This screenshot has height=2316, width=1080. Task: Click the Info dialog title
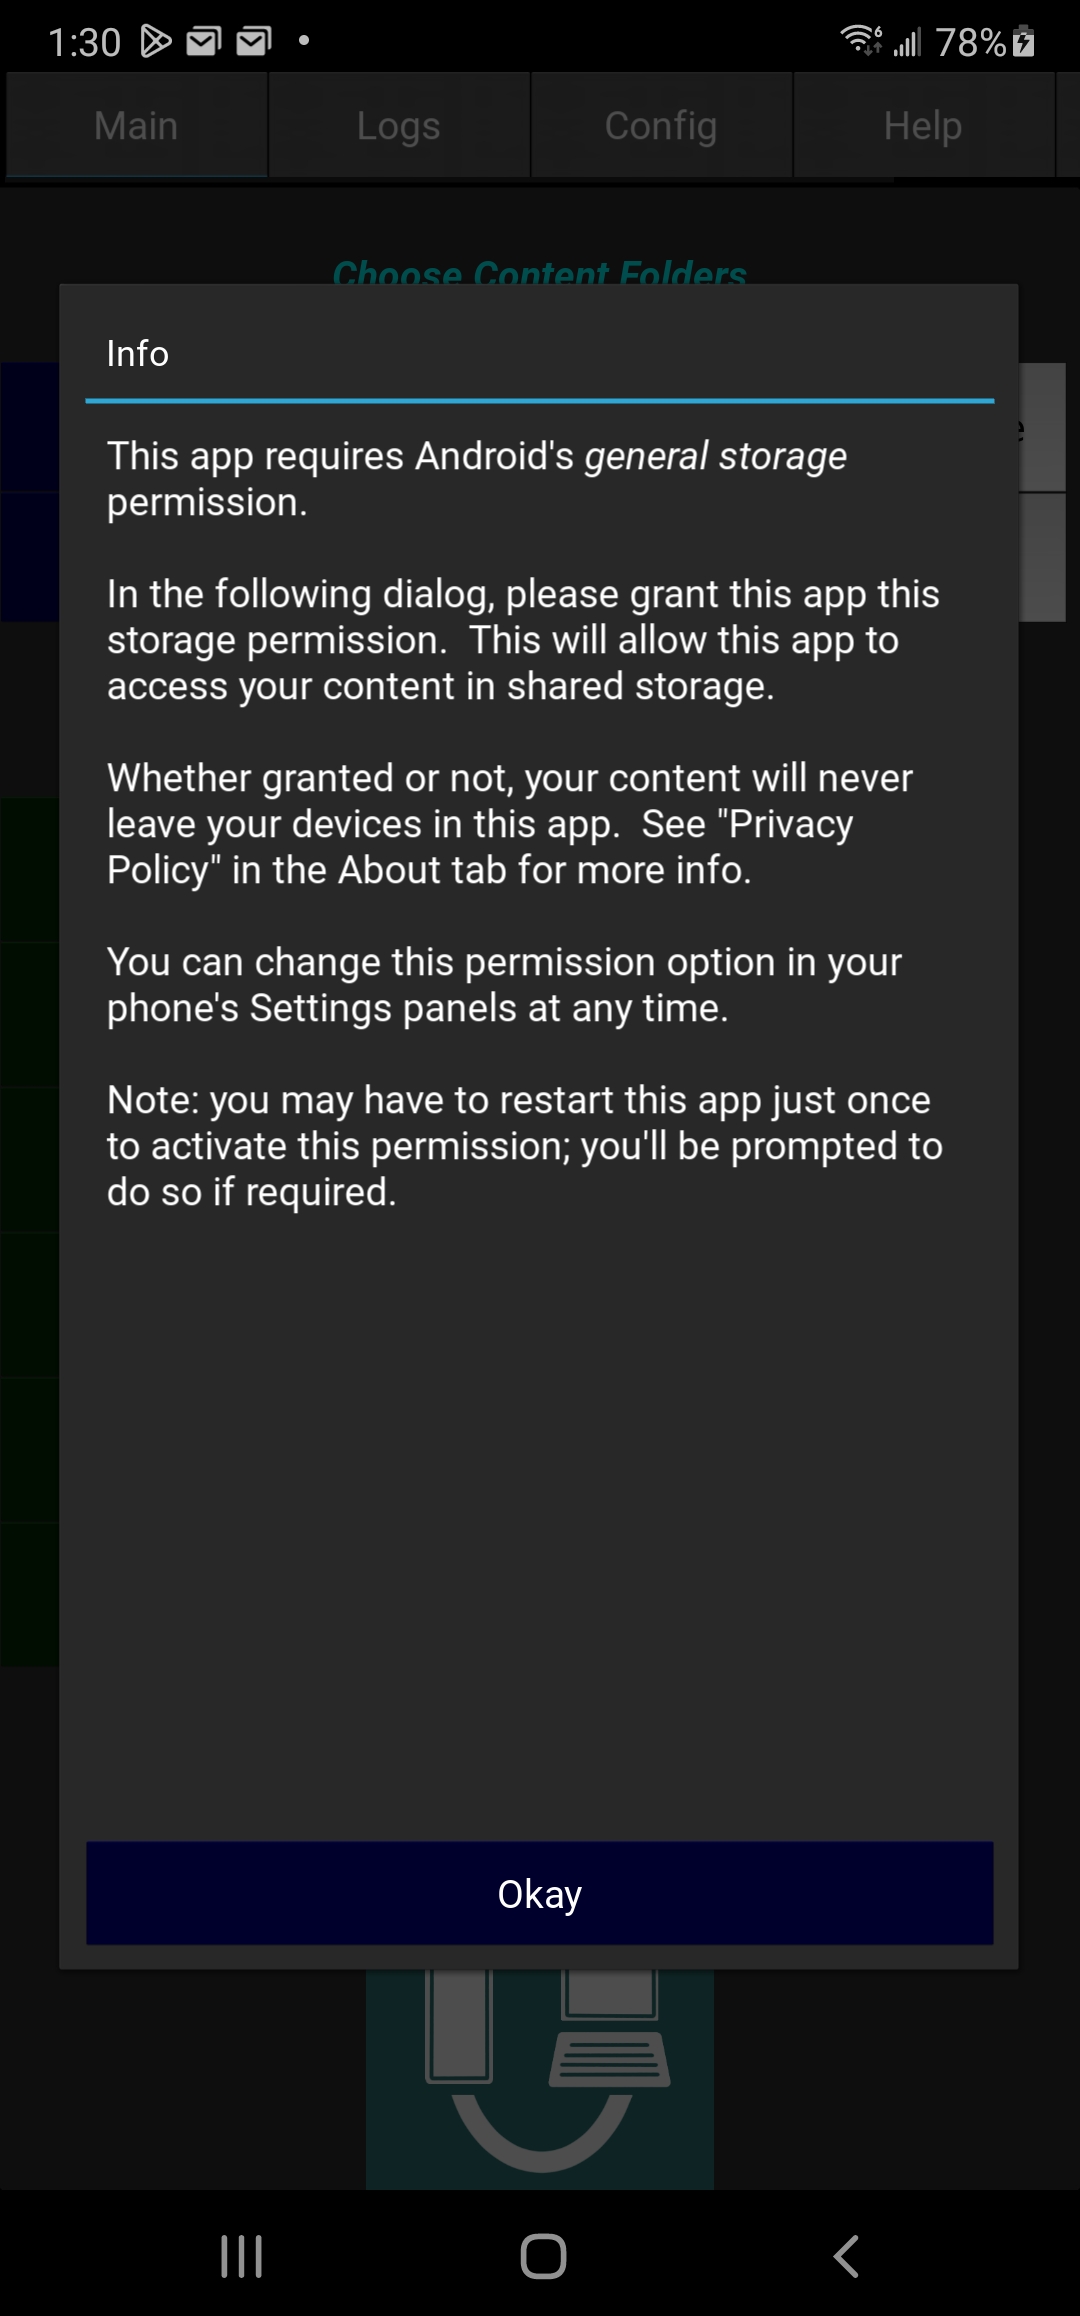click(138, 353)
